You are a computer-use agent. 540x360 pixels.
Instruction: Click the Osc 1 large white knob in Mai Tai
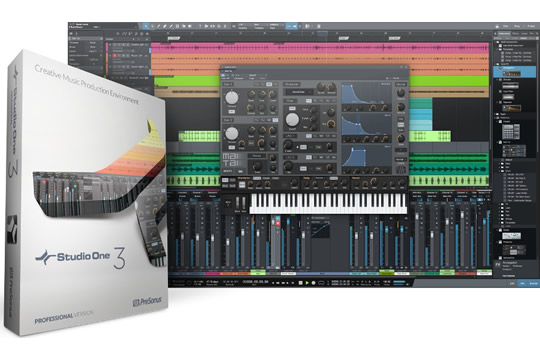231,98
